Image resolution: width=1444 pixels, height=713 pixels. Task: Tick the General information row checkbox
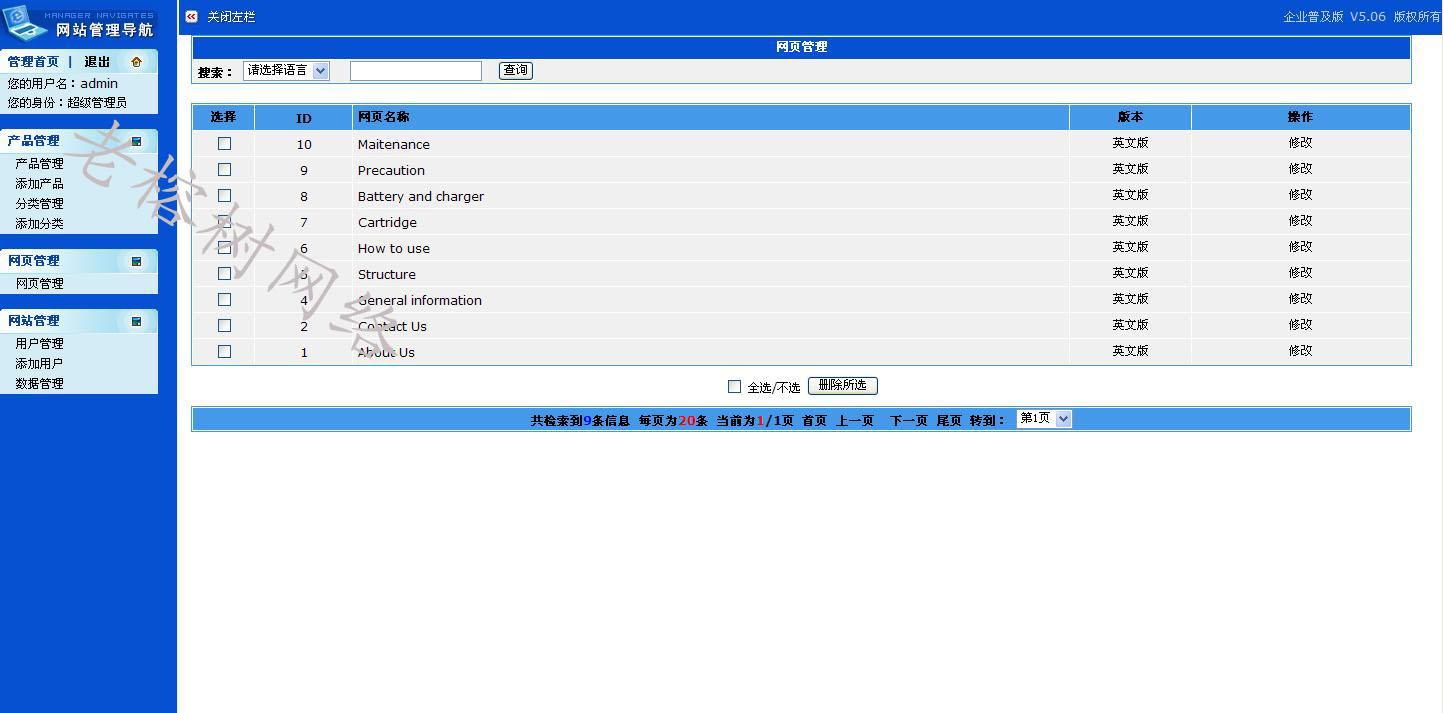pyautogui.click(x=224, y=300)
